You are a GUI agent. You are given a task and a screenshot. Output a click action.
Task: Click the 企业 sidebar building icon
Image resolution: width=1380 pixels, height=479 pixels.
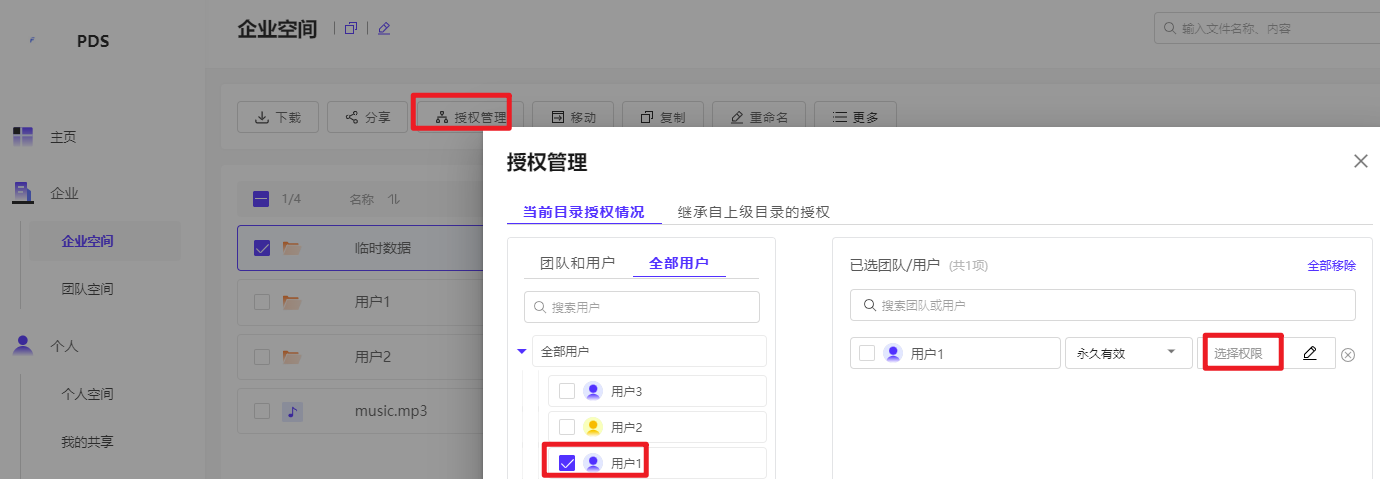click(x=22, y=193)
